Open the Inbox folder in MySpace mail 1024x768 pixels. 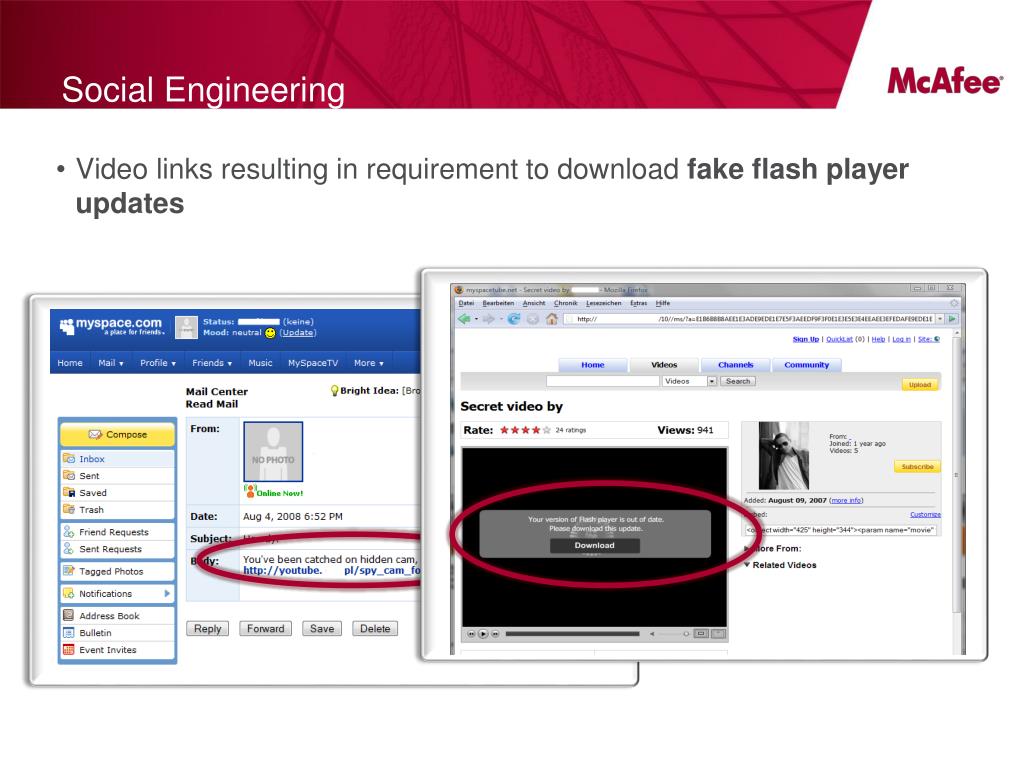tap(118, 459)
